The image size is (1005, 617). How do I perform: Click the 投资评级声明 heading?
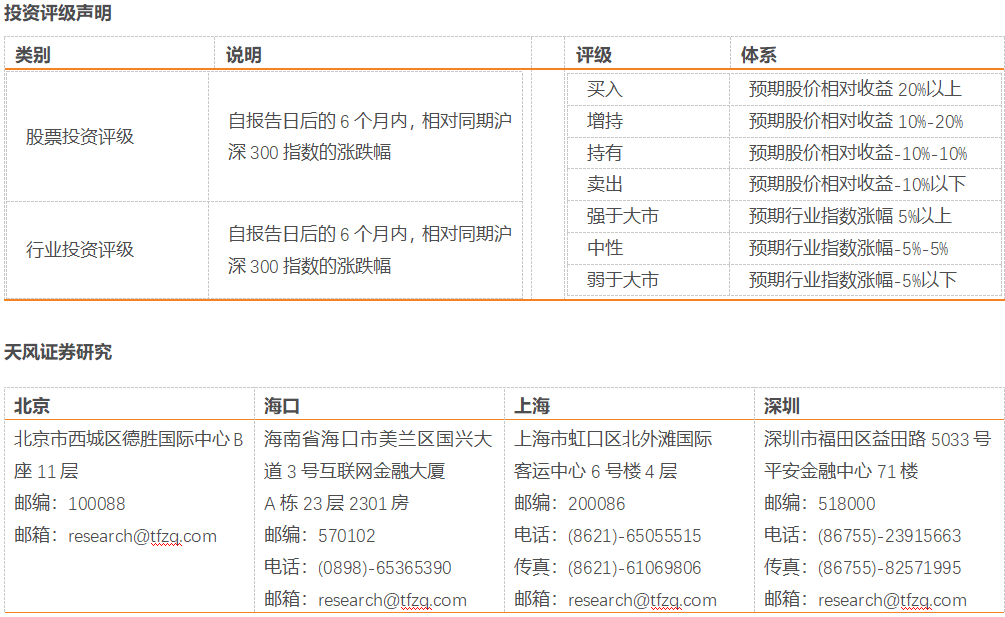(x=58, y=13)
